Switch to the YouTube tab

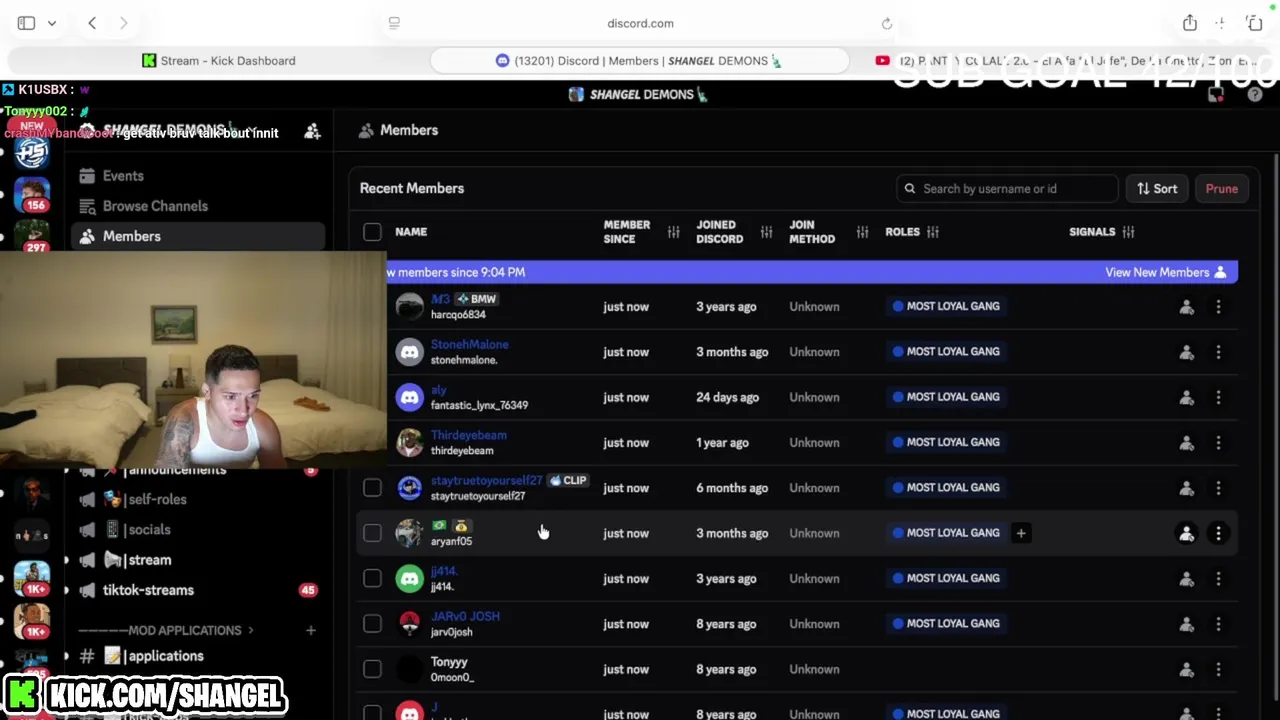point(1063,60)
